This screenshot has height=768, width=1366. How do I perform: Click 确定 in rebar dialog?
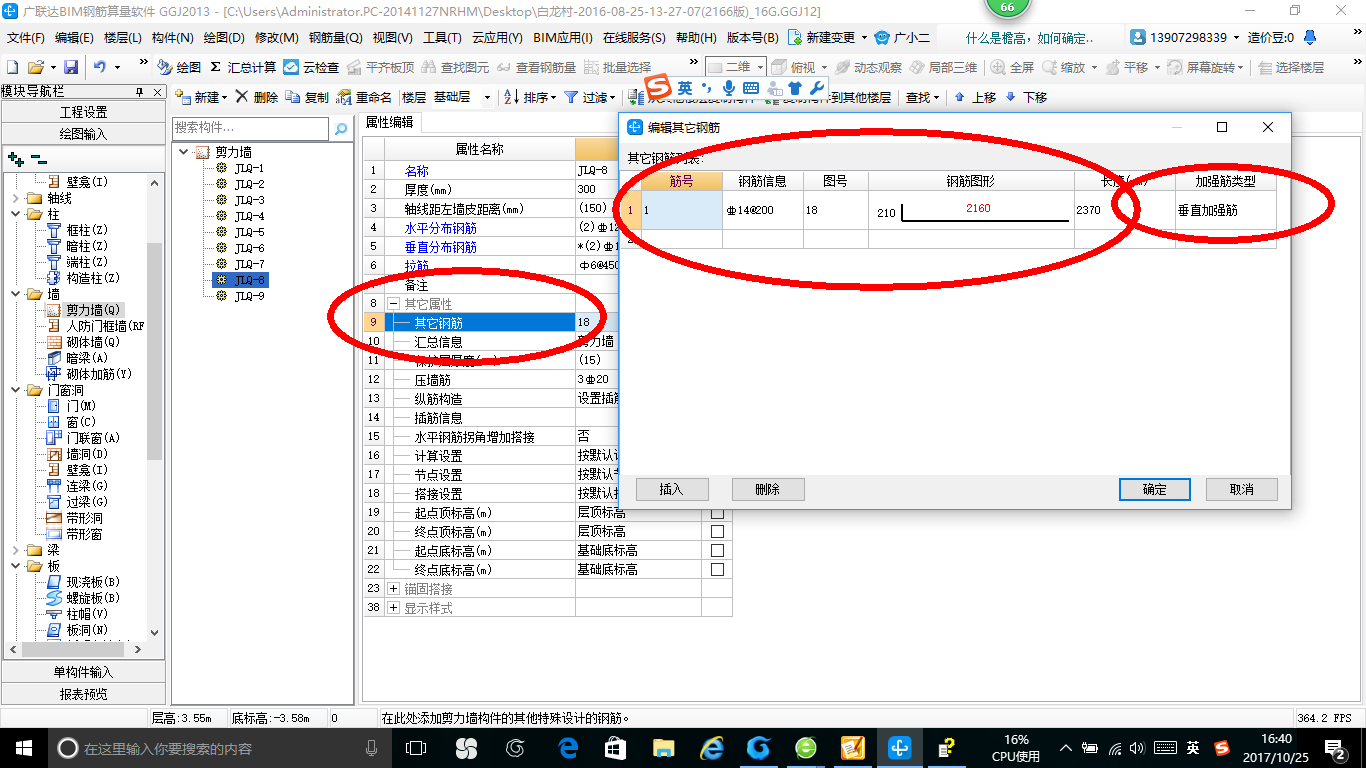click(1155, 489)
